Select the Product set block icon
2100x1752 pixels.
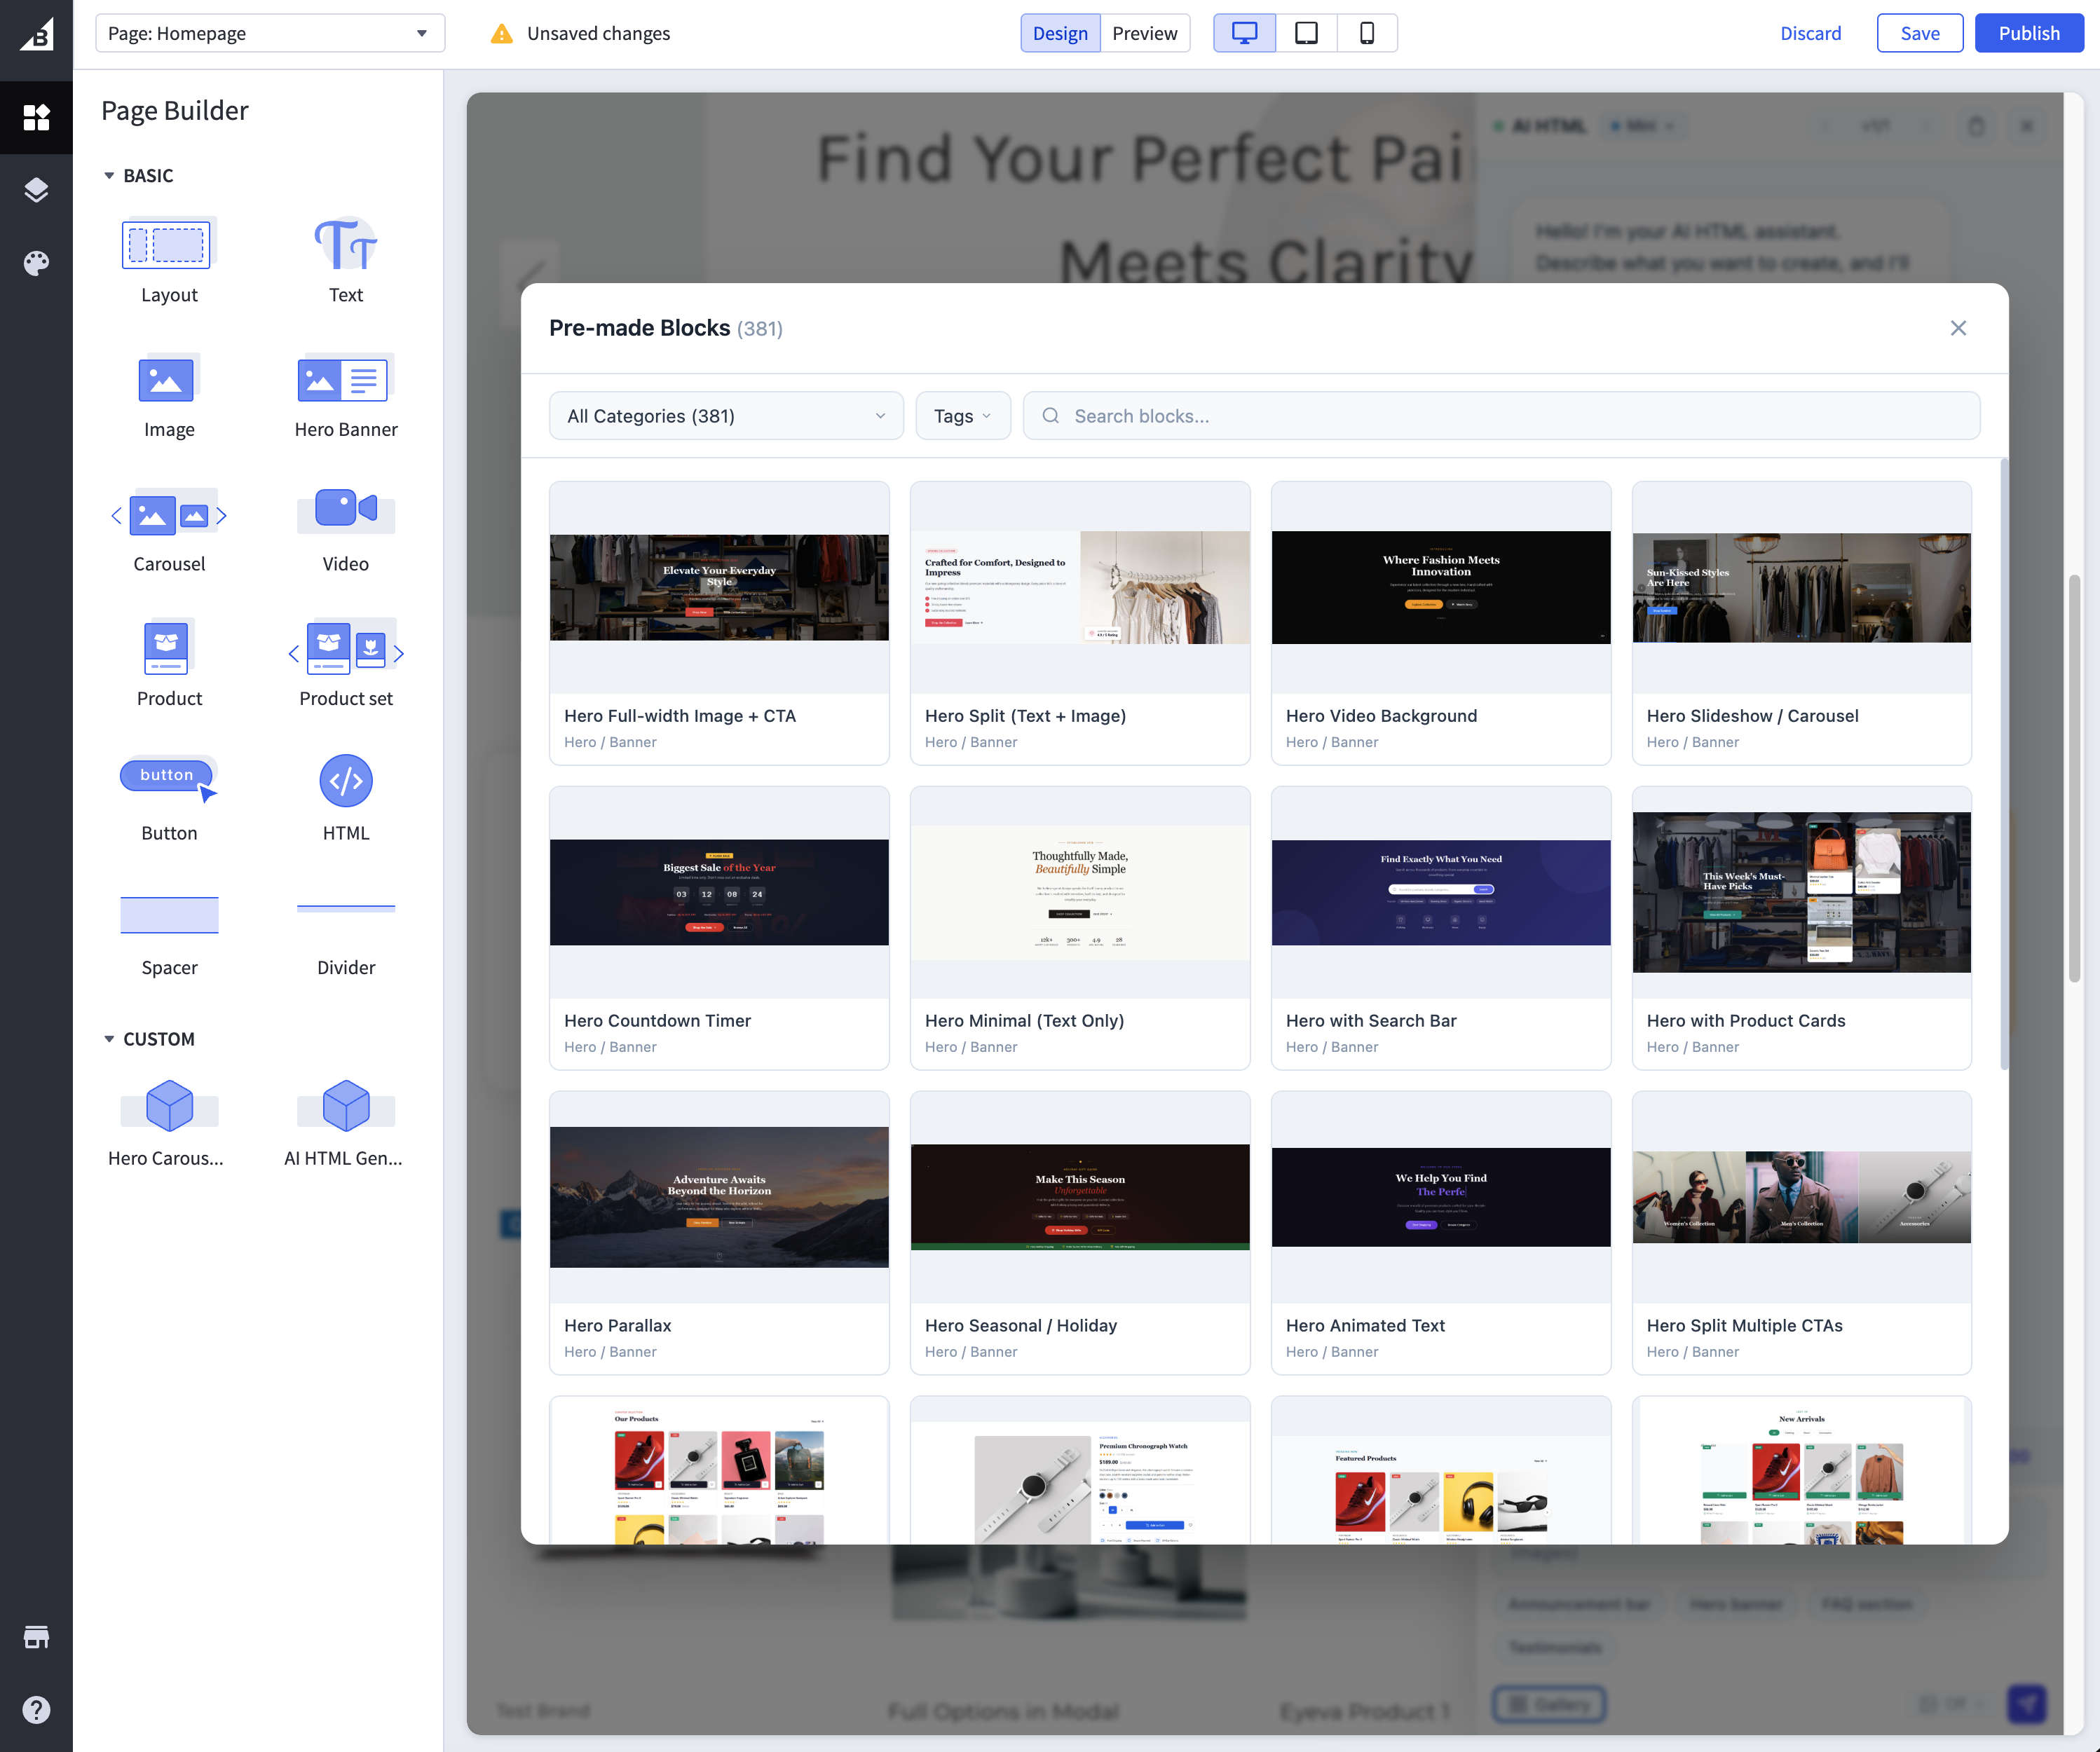pos(345,648)
